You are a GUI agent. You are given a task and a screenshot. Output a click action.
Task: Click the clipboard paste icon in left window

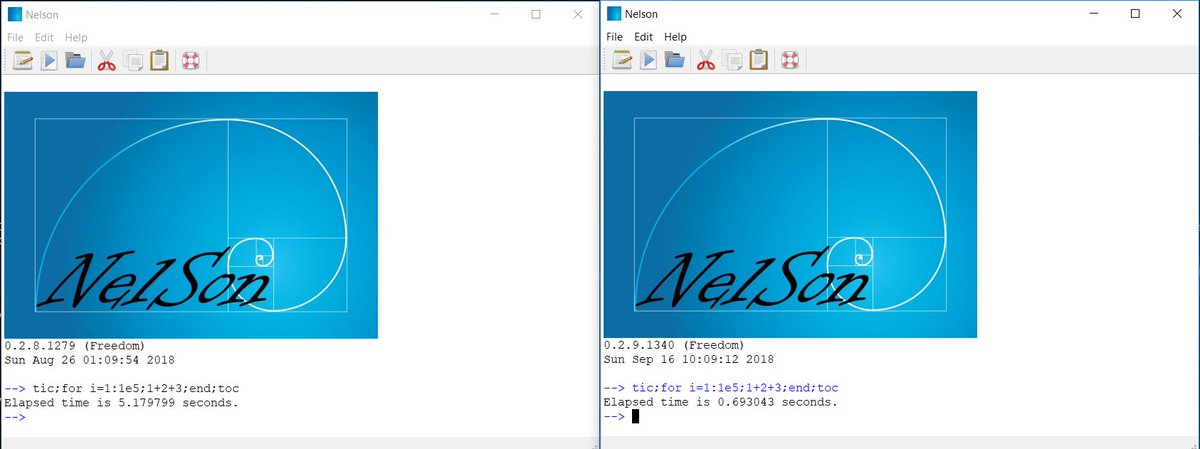tap(159, 60)
